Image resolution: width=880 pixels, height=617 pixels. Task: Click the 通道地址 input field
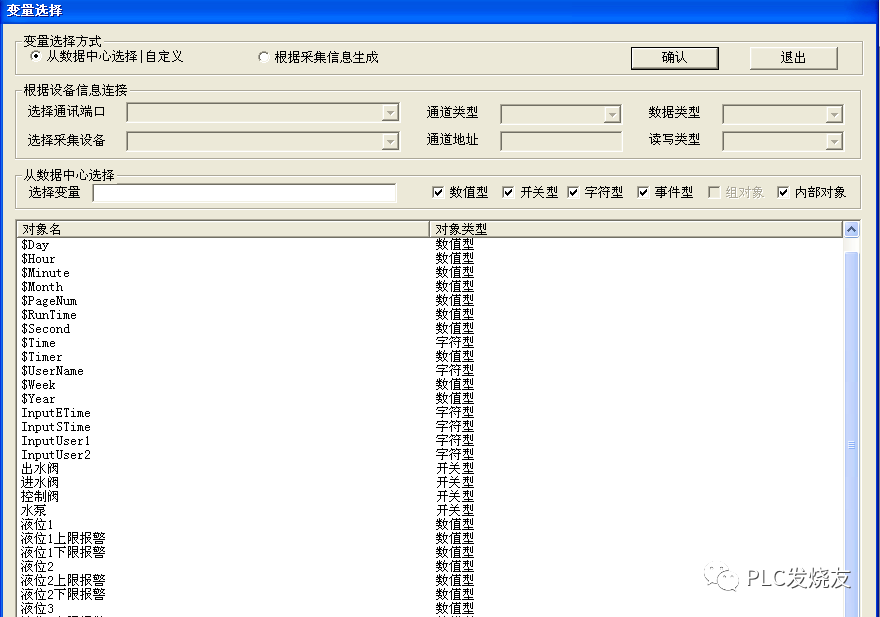tap(560, 141)
